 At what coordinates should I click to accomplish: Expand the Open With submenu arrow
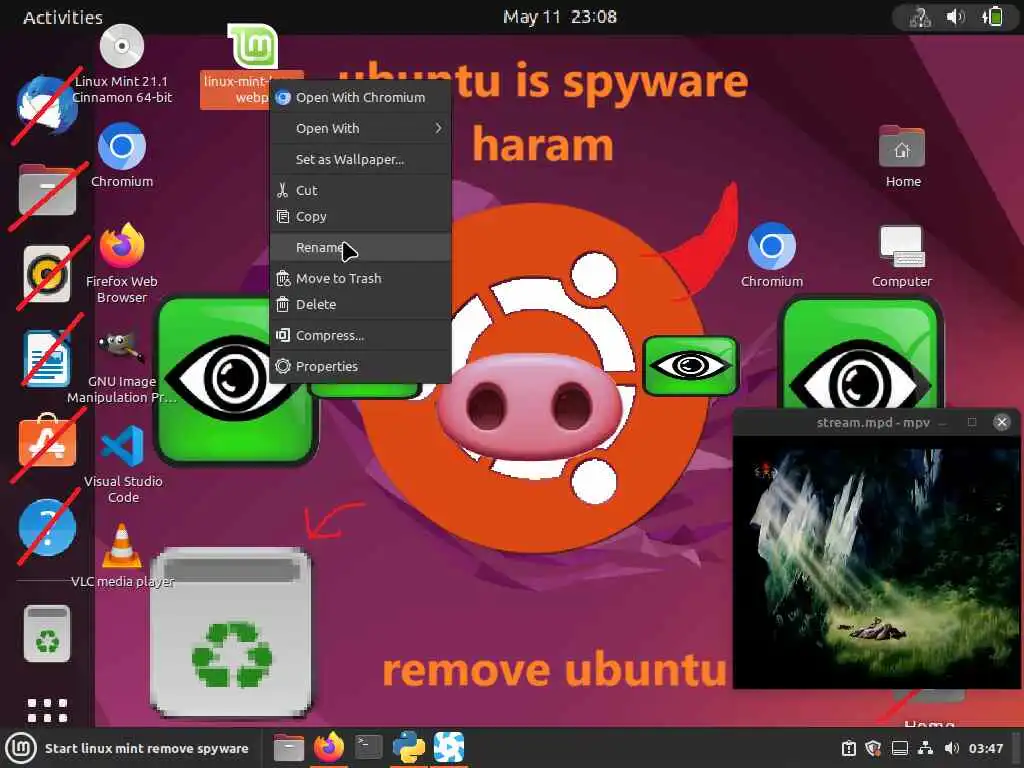(438, 129)
